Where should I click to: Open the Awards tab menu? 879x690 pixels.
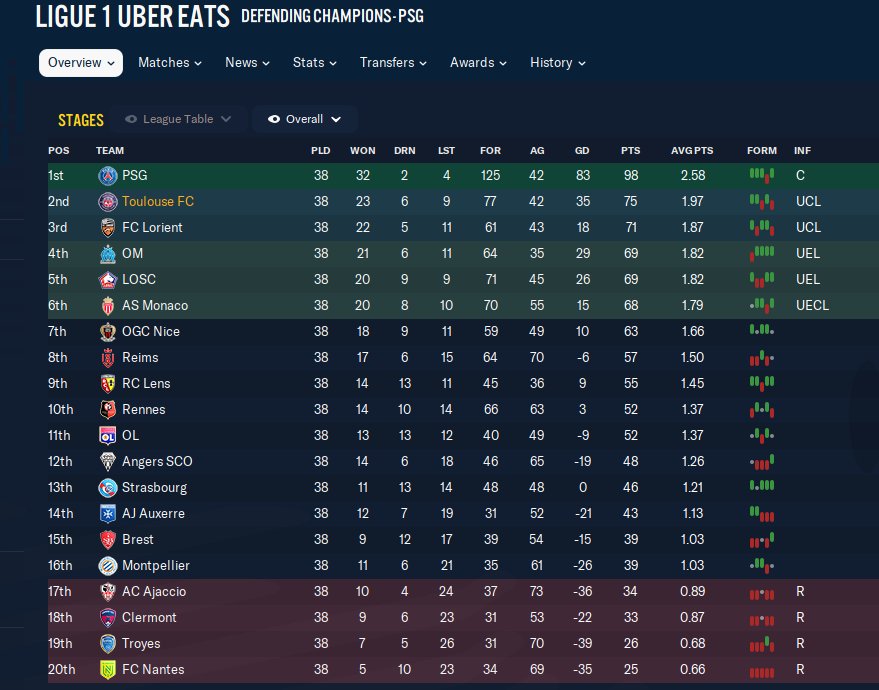point(477,63)
